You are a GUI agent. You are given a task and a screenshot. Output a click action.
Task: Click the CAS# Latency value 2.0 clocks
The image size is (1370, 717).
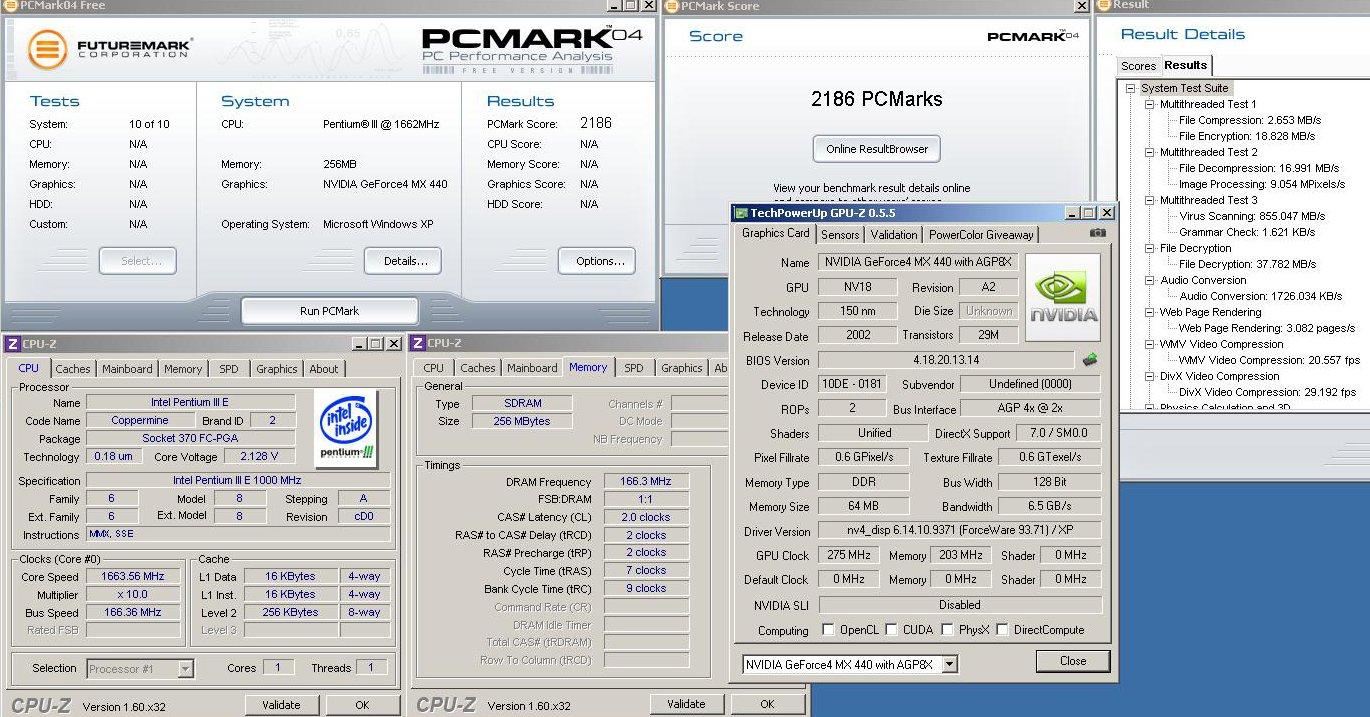(x=646, y=517)
